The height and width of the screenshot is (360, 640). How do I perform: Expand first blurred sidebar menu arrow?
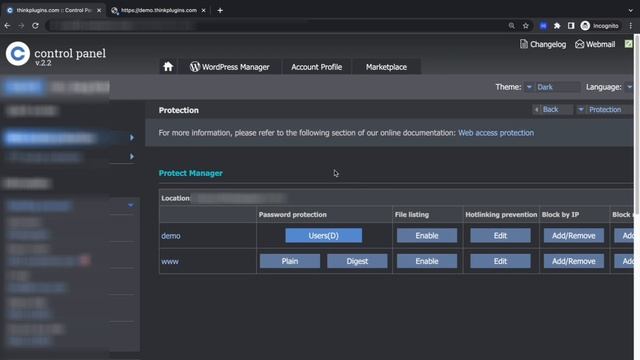131,138
